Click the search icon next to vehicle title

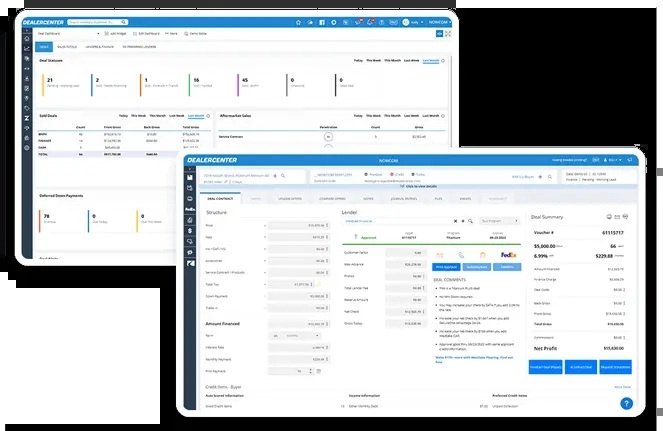[283, 176]
